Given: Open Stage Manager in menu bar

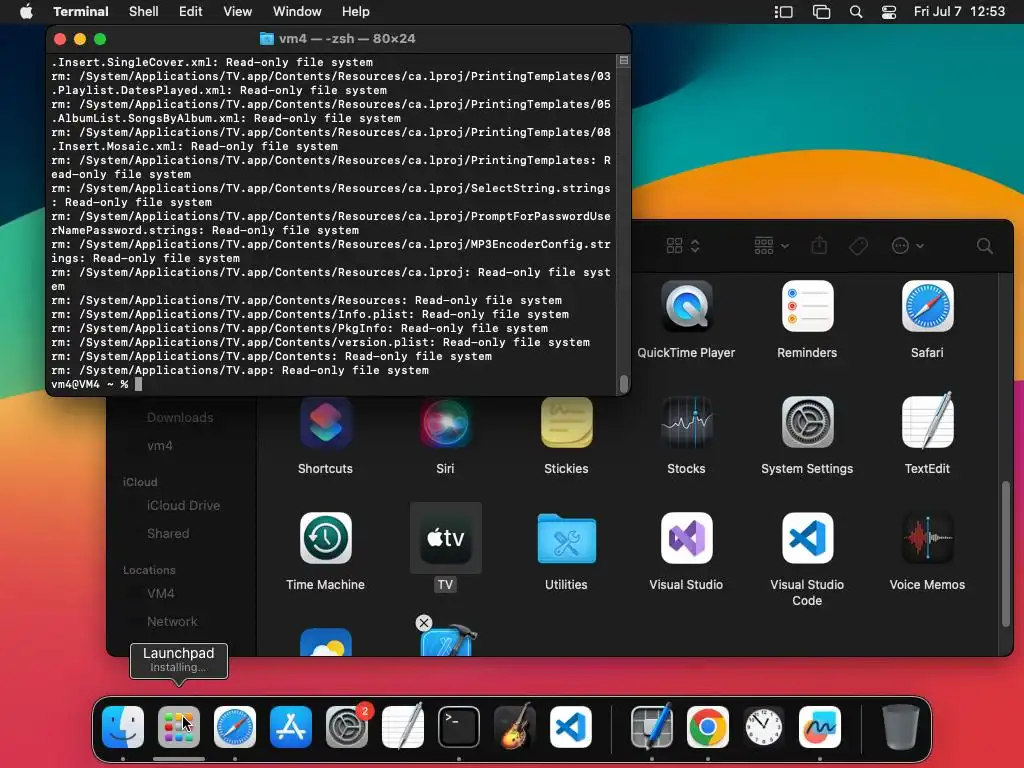Looking at the screenshot, I should (784, 11).
